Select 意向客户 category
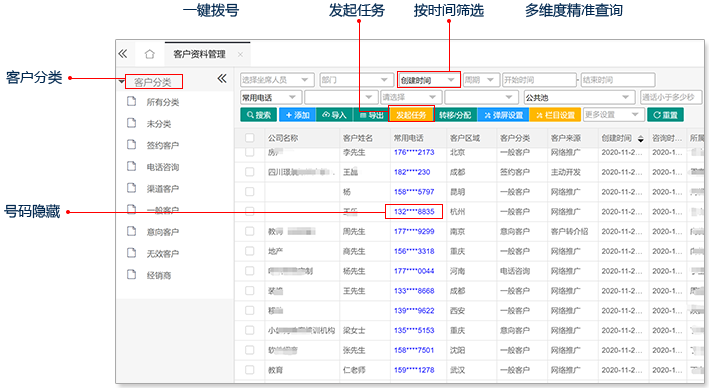This screenshot has height=388, width=709. pos(163,232)
